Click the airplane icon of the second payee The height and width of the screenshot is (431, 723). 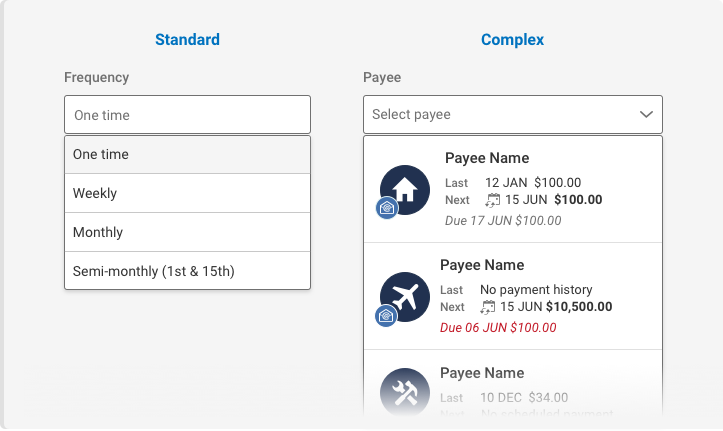[x=405, y=296]
